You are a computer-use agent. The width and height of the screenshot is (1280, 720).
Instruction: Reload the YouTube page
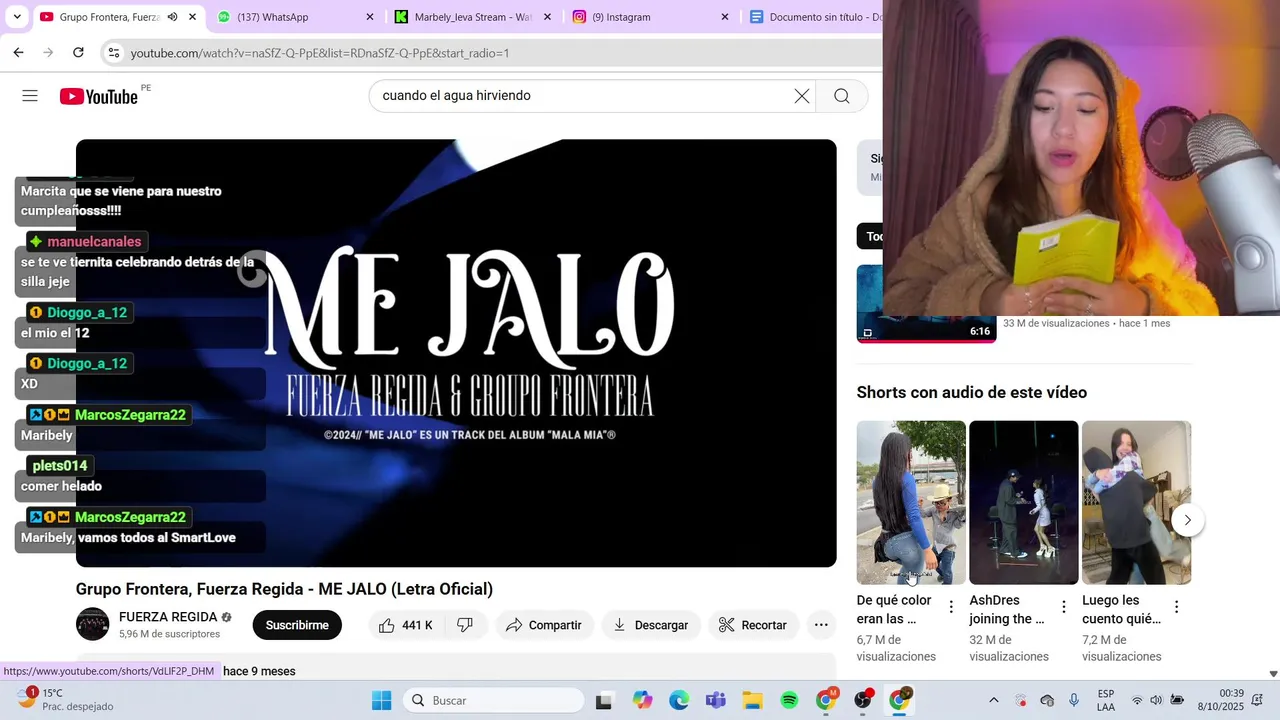click(78, 53)
